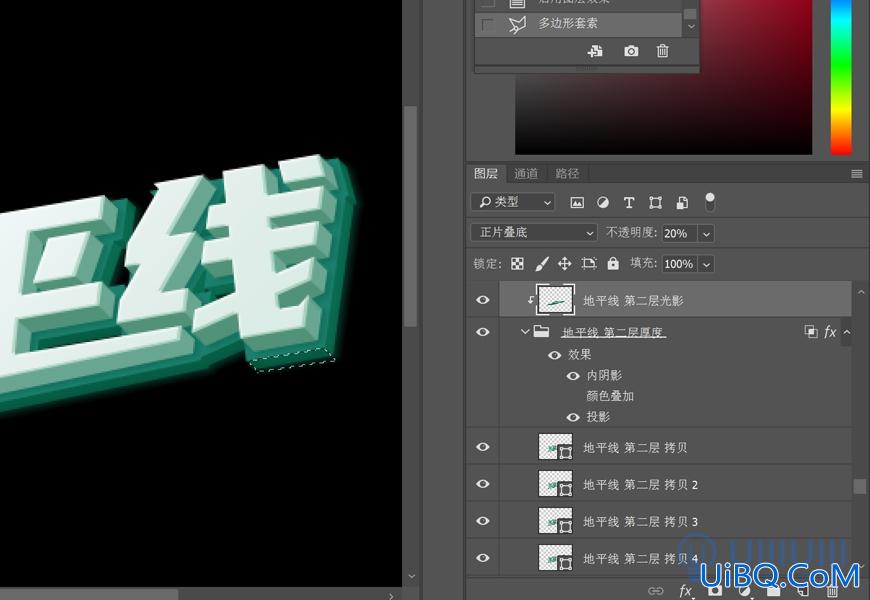870x600 pixels.
Task: Click the camera new snapshot icon
Action: tap(631, 51)
